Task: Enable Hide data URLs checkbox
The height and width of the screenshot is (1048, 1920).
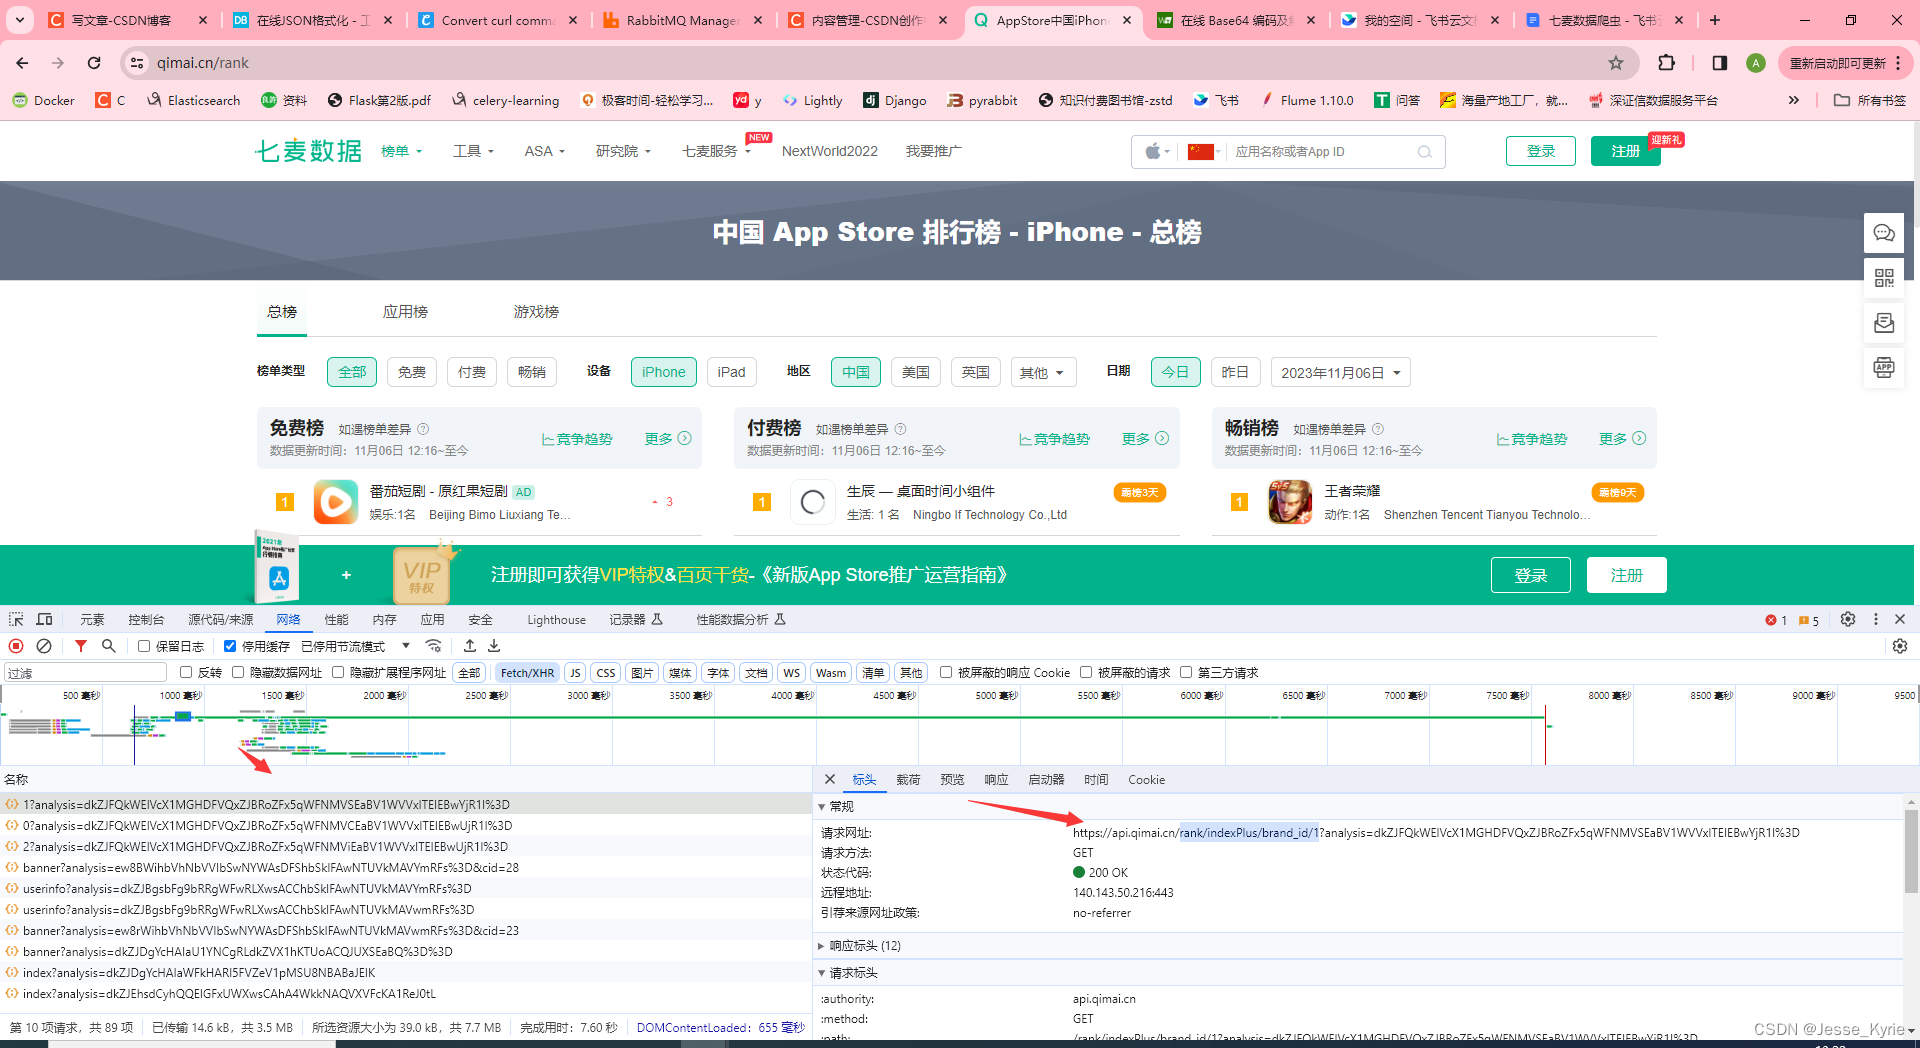Action: click(238, 672)
